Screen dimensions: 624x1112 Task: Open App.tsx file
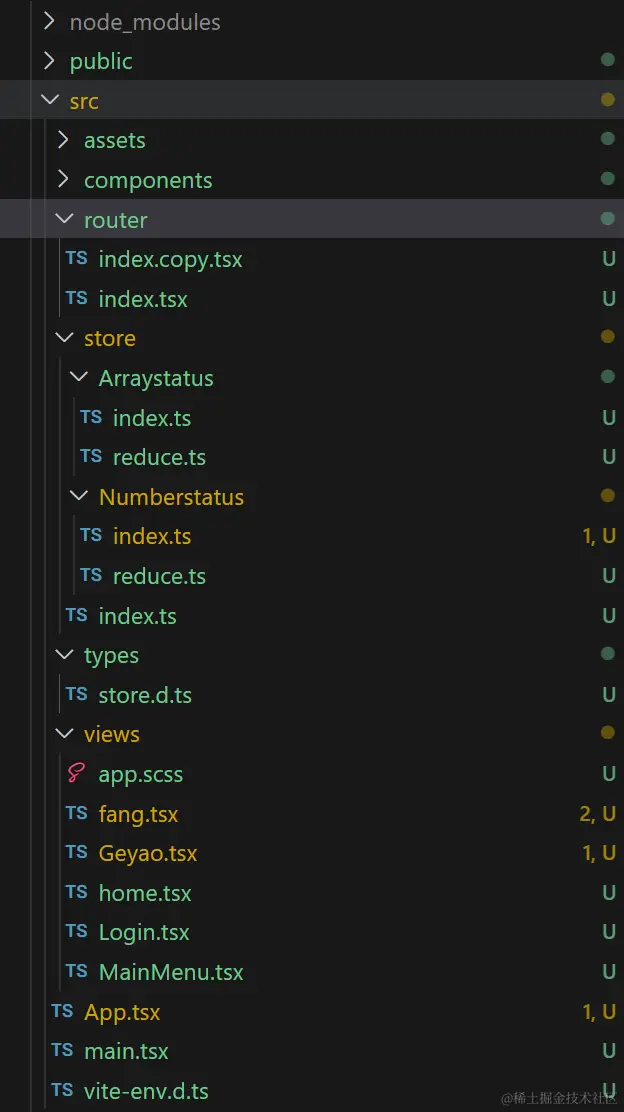point(122,1012)
